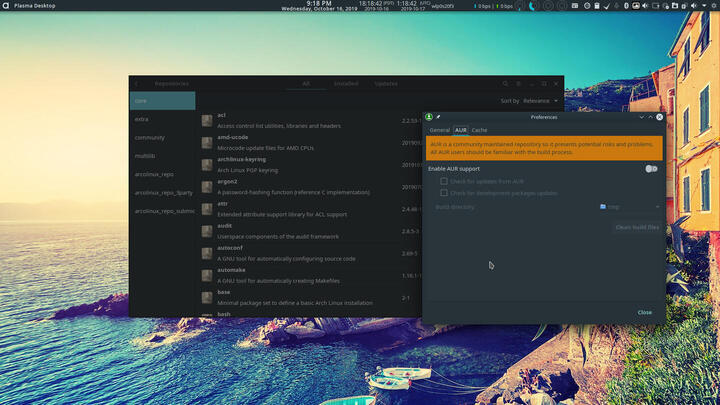Open the Updates tab in package manager
720x405 pixels.
[x=386, y=84]
